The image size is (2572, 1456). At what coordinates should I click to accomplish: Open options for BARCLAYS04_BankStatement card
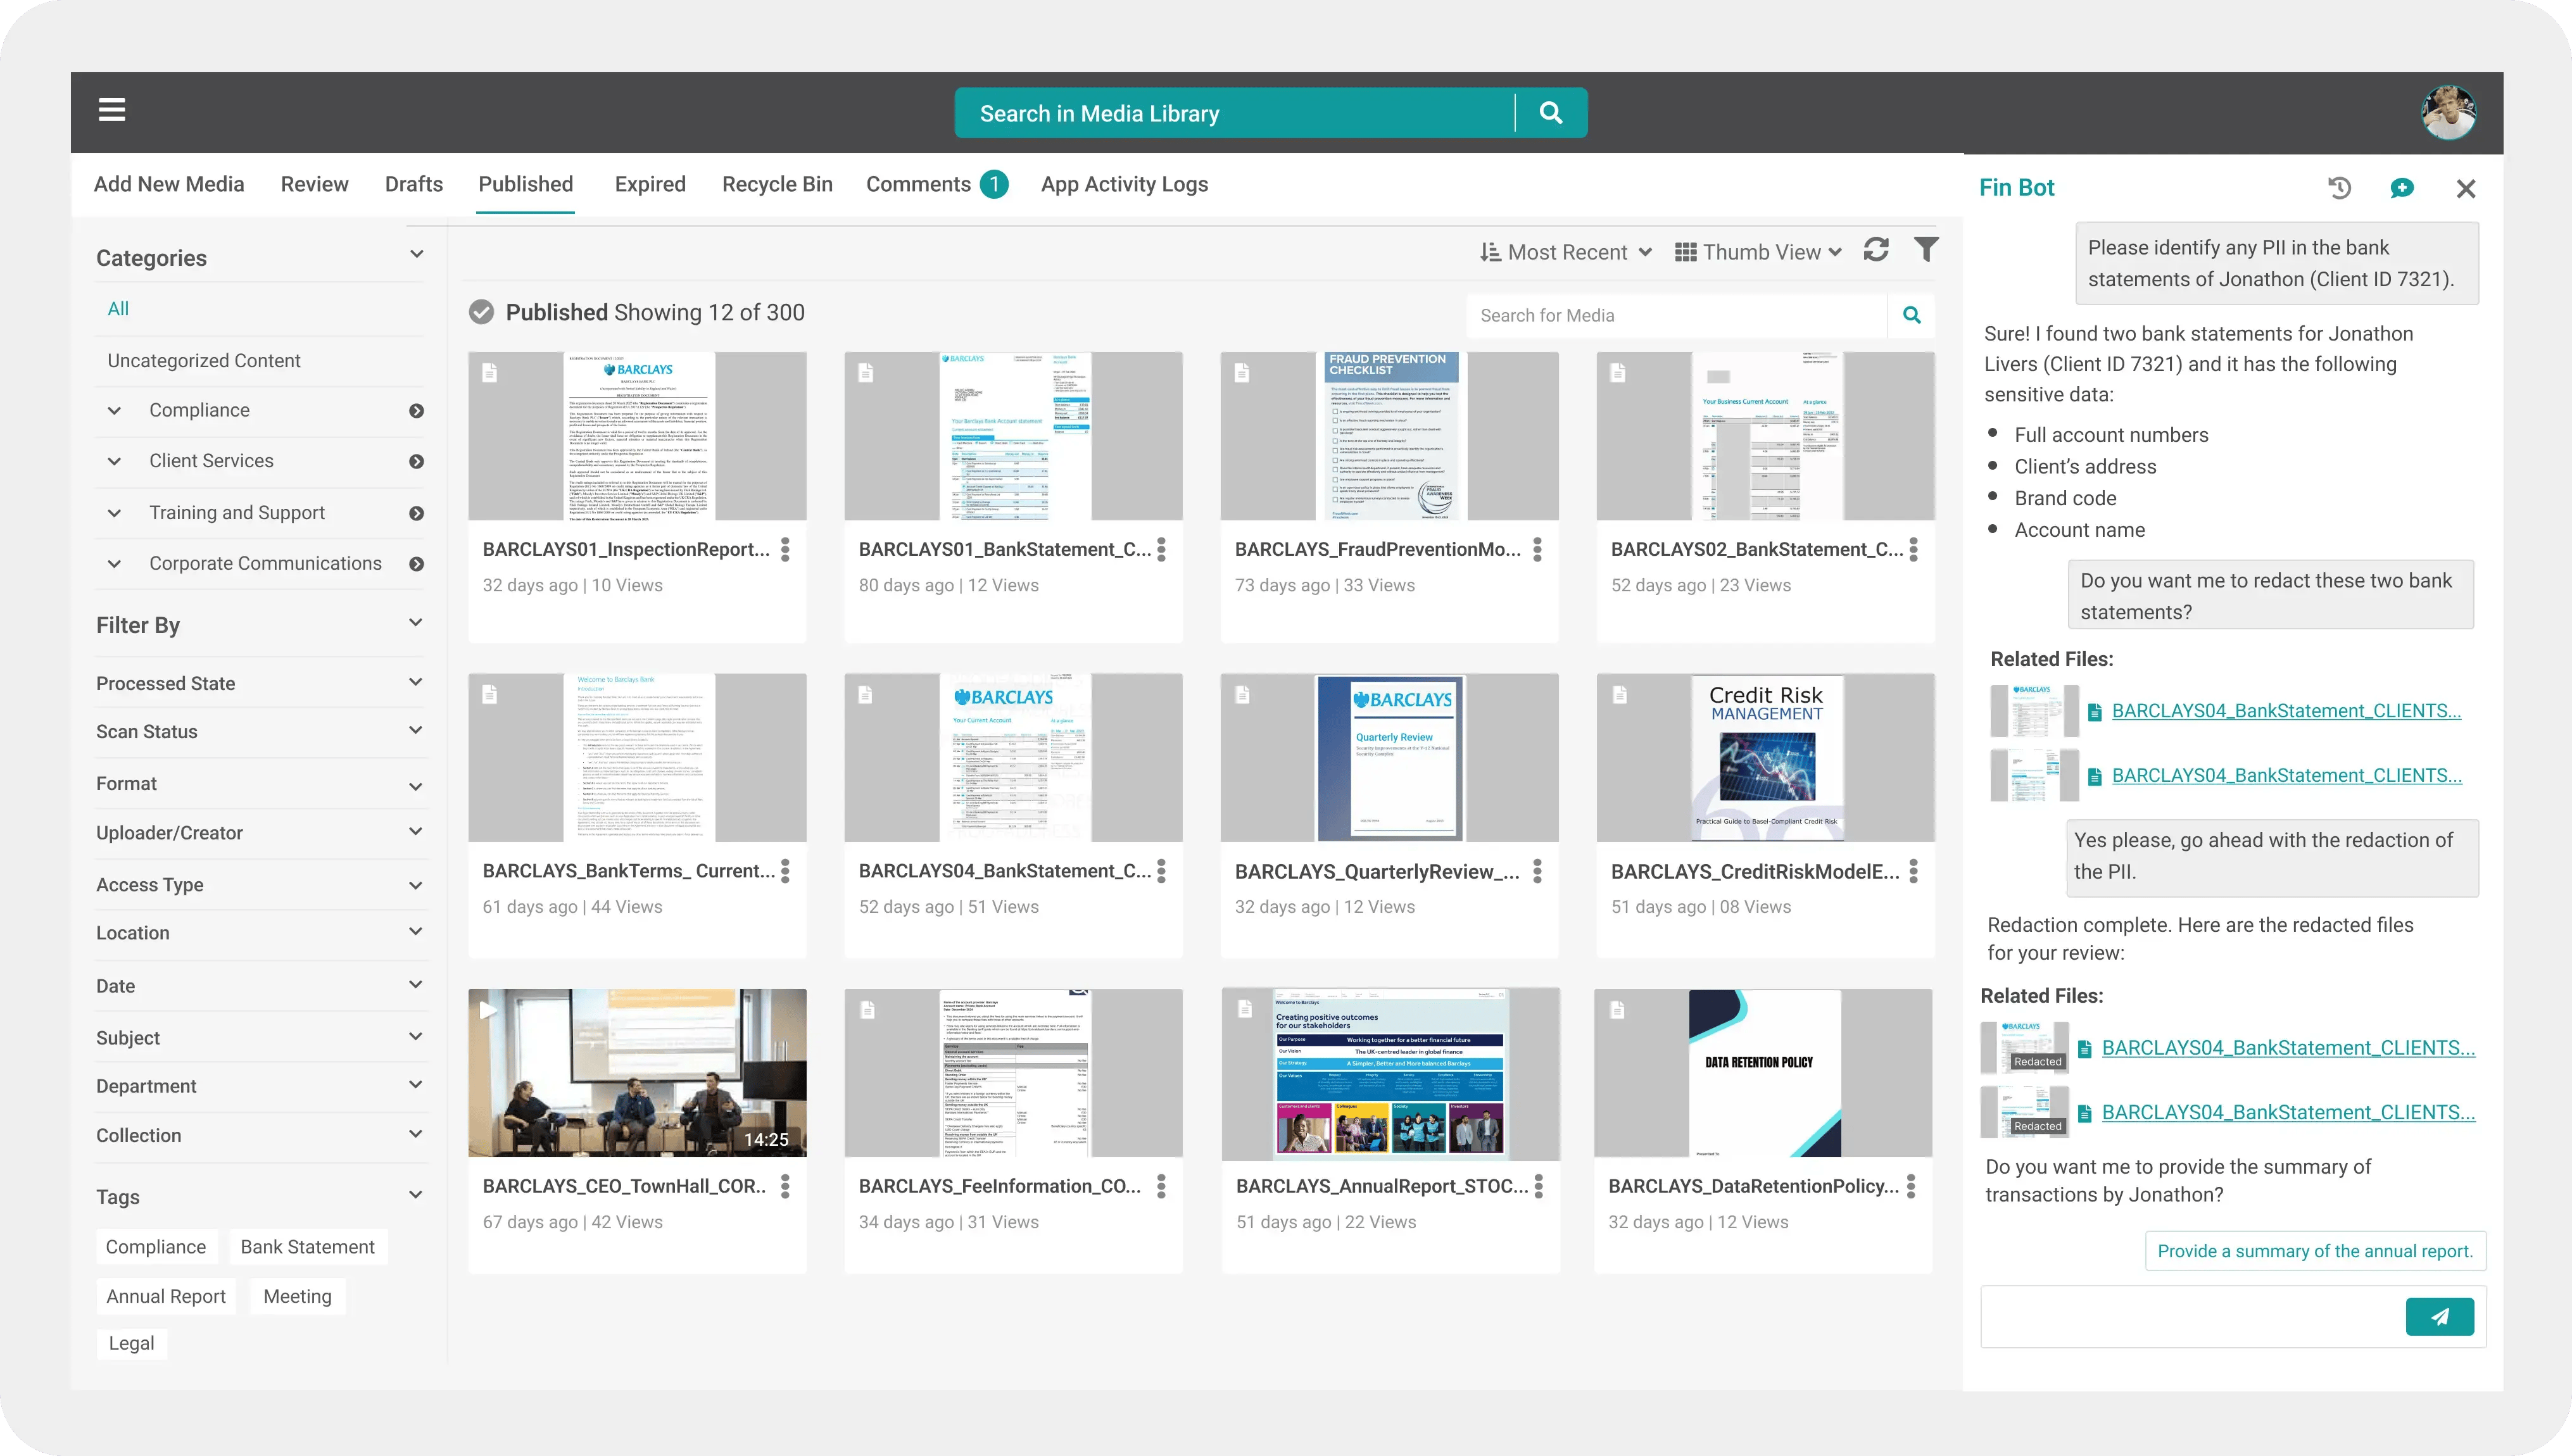click(x=1161, y=871)
